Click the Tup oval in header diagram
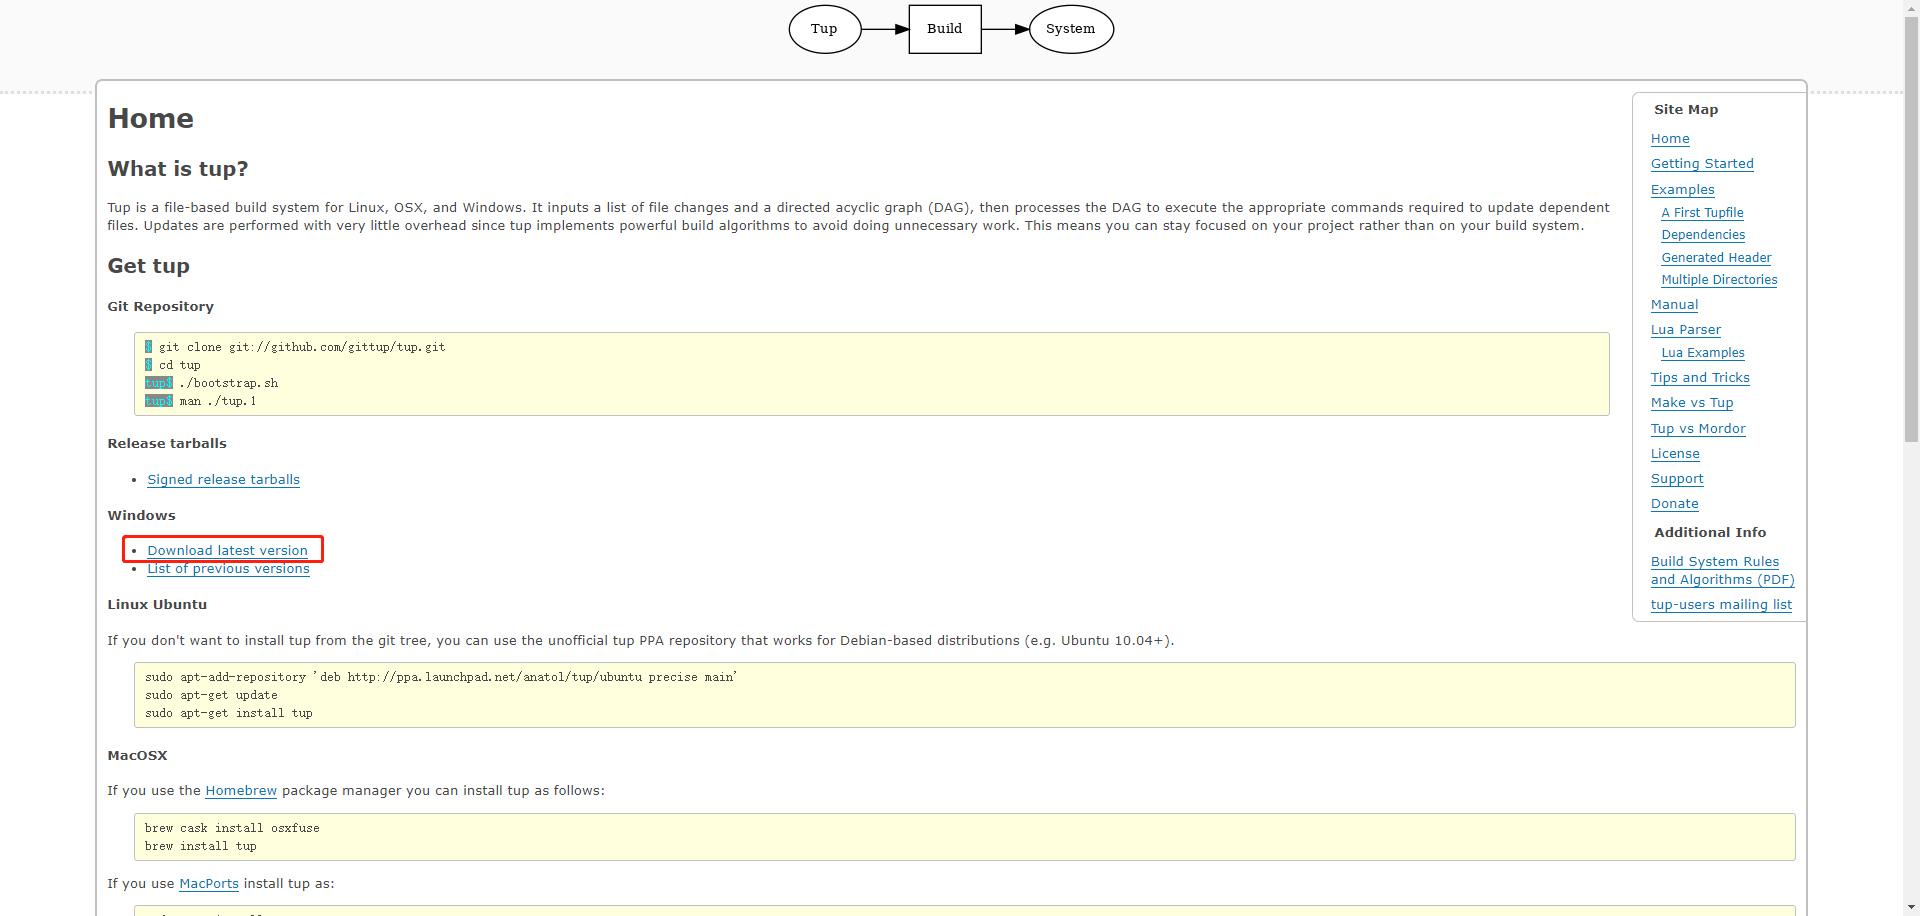The width and height of the screenshot is (1920, 916). (x=825, y=29)
